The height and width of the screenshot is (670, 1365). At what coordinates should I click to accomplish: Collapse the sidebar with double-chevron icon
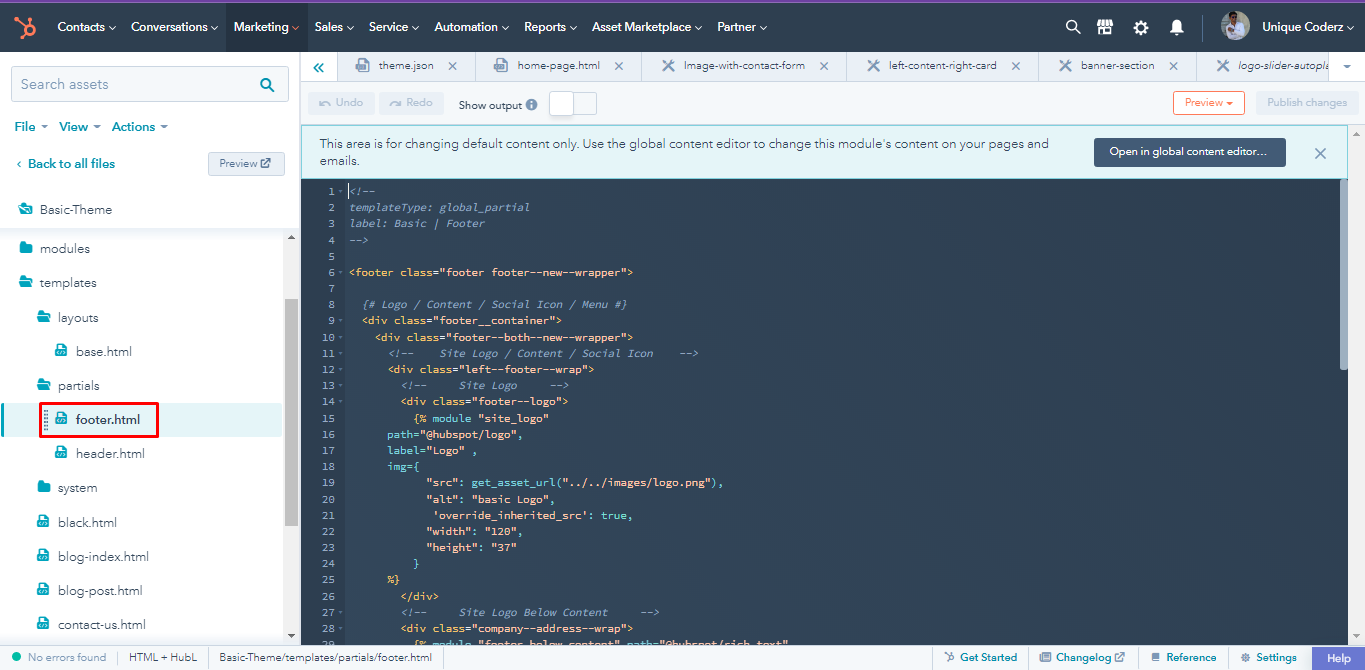pyautogui.click(x=319, y=67)
